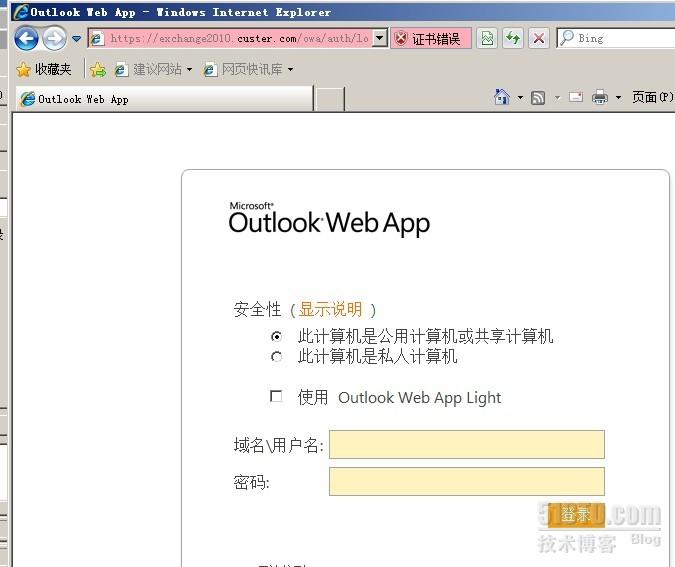The width and height of the screenshot is (675, 567).
Task: Open the recent pages dropdown arrow
Action: coord(76,39)
